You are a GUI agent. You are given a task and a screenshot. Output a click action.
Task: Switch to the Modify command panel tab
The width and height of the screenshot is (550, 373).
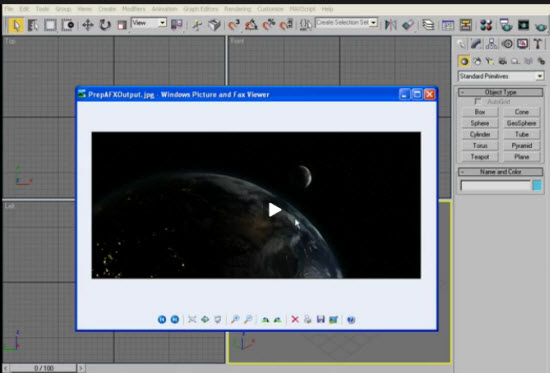click(476, 44)
